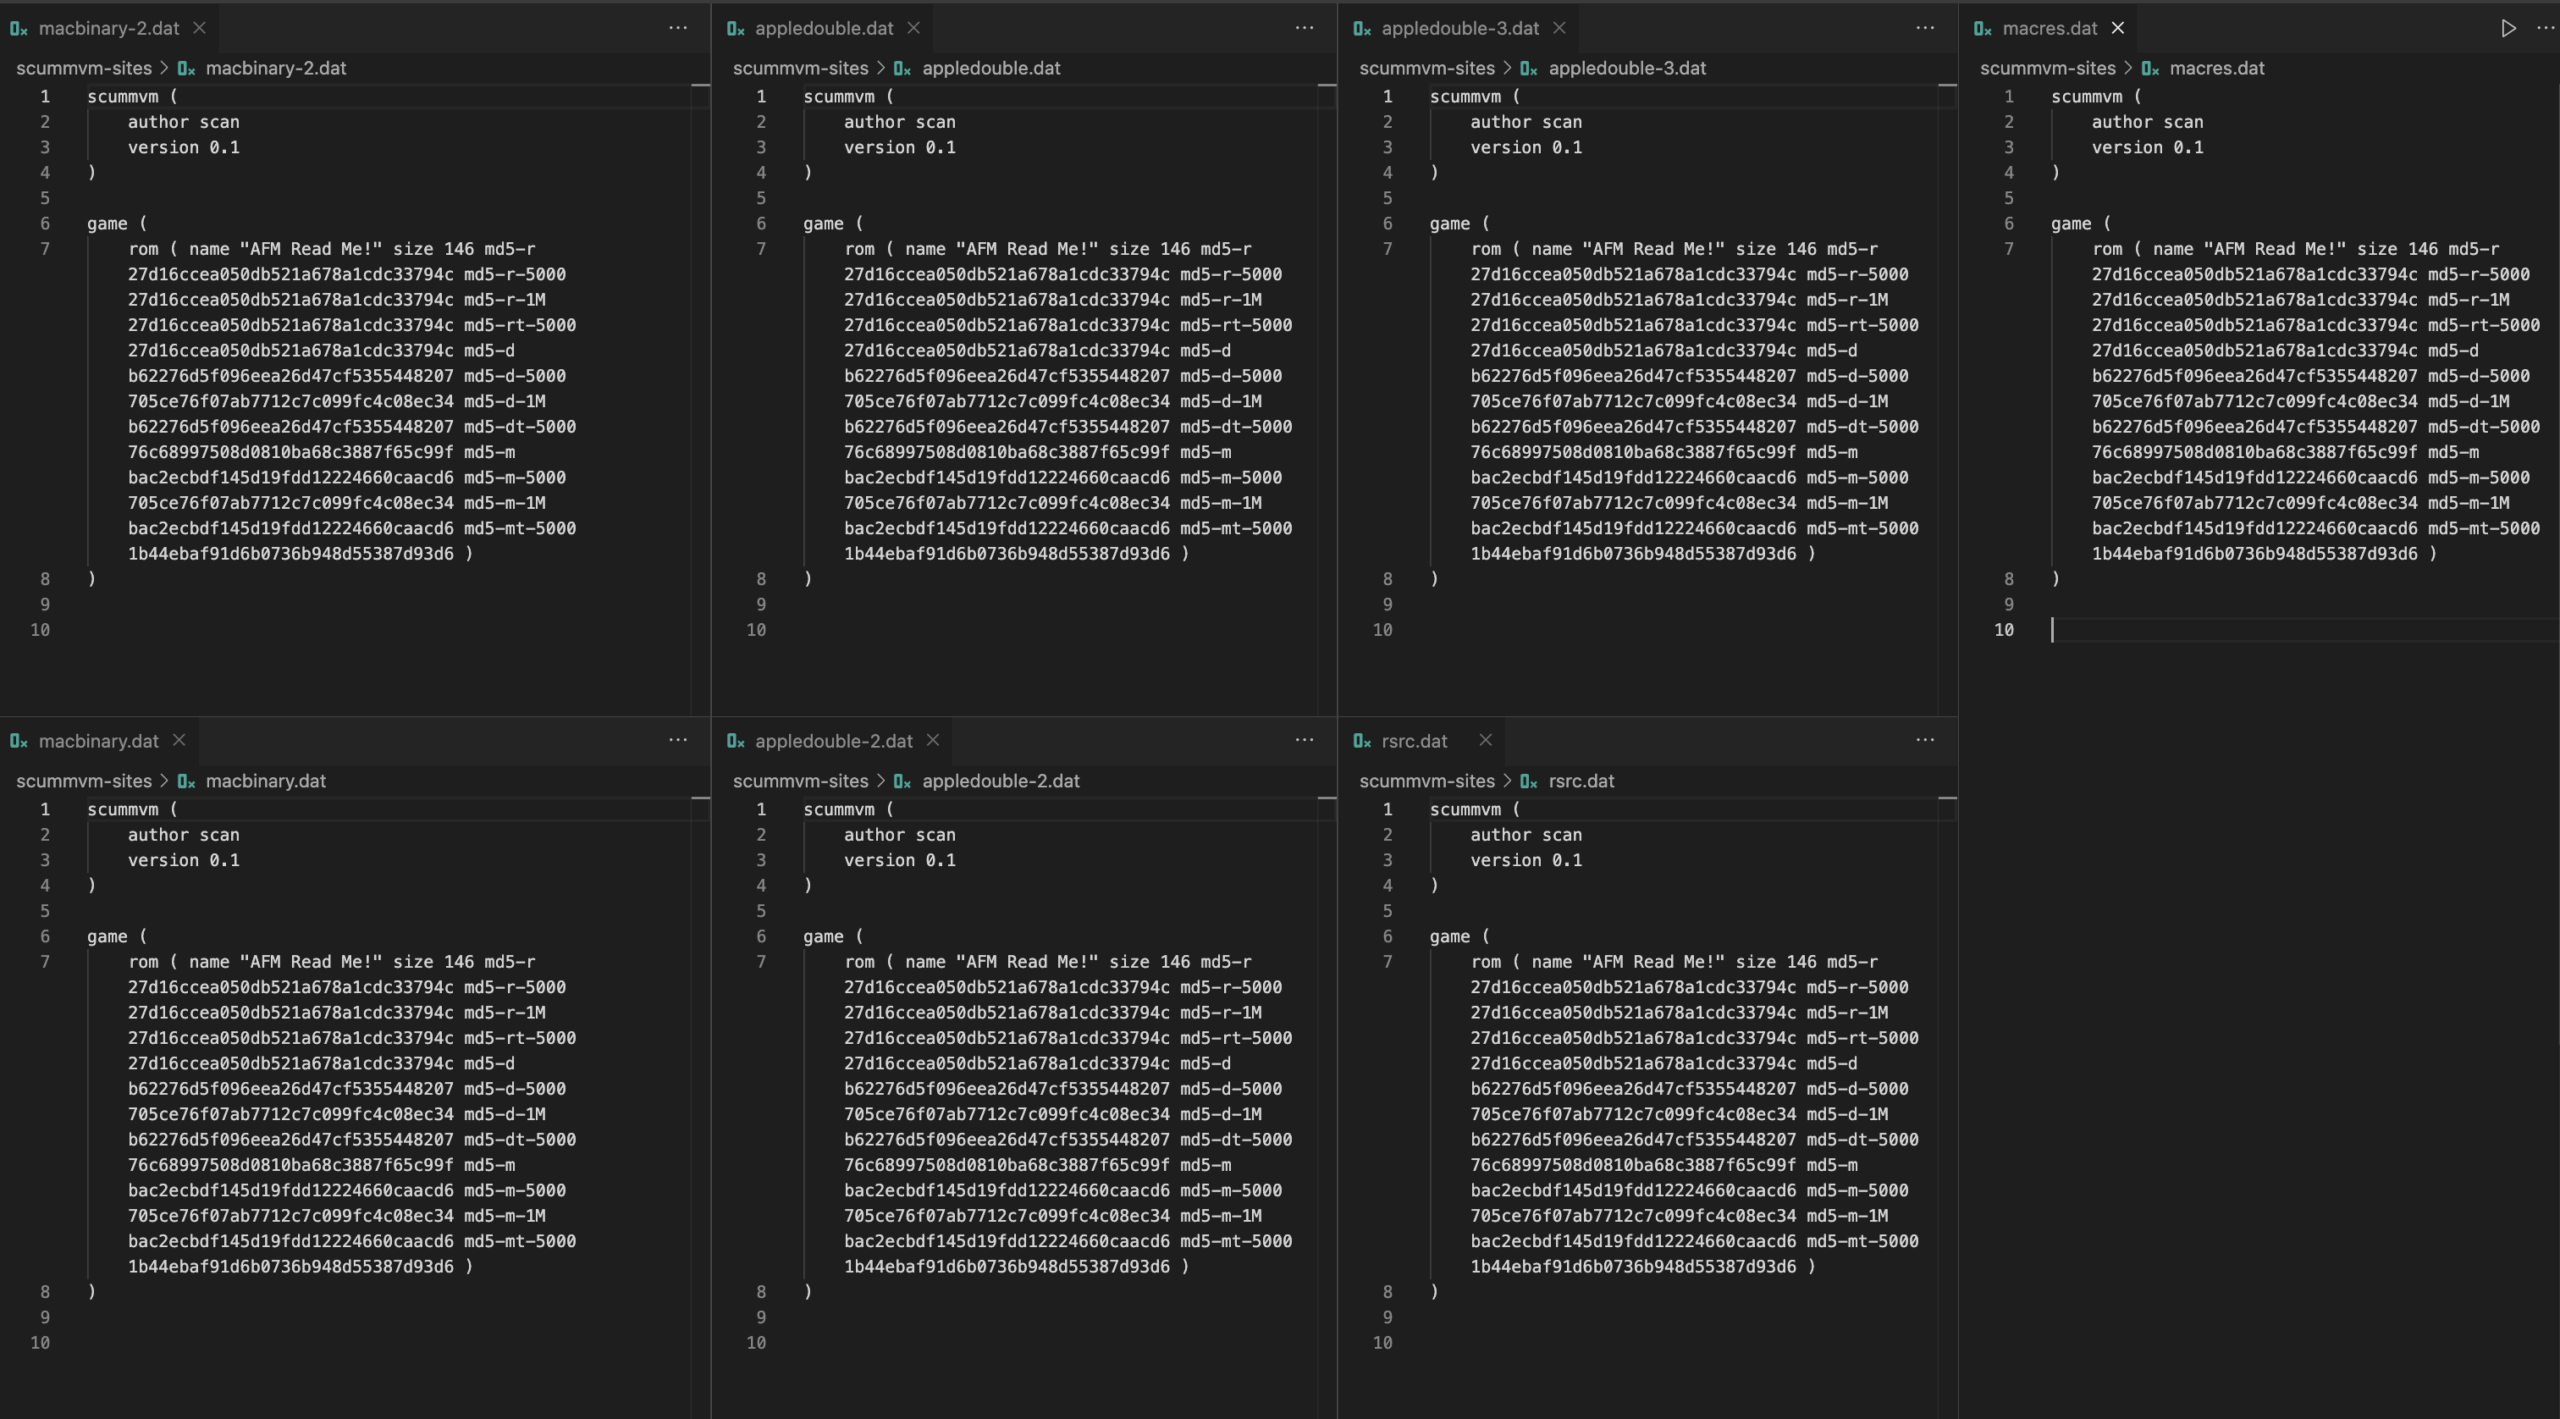Switch to the macbinary-2.dat tab

pos(108,28)
